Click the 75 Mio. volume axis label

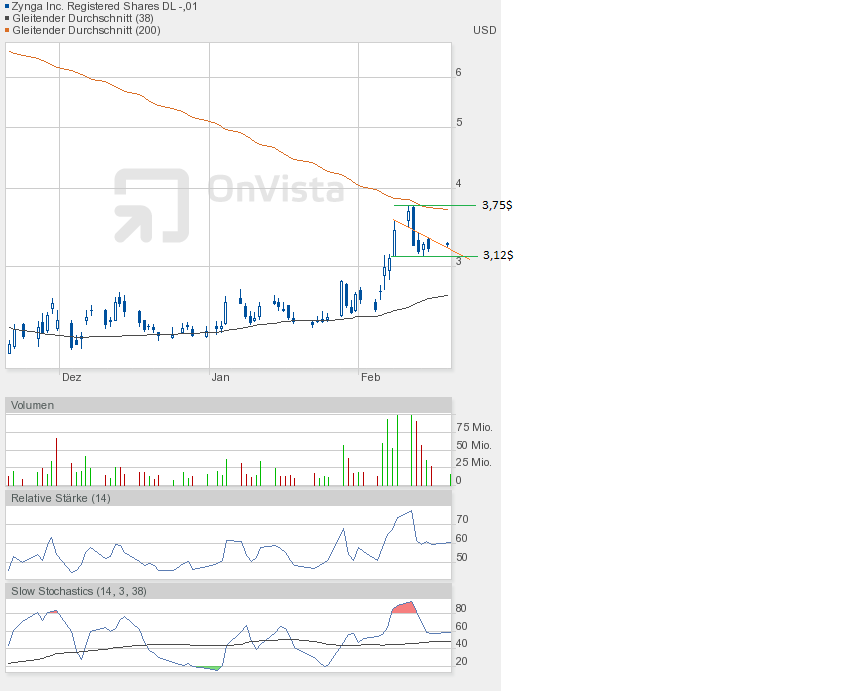(x=473, y=427)
